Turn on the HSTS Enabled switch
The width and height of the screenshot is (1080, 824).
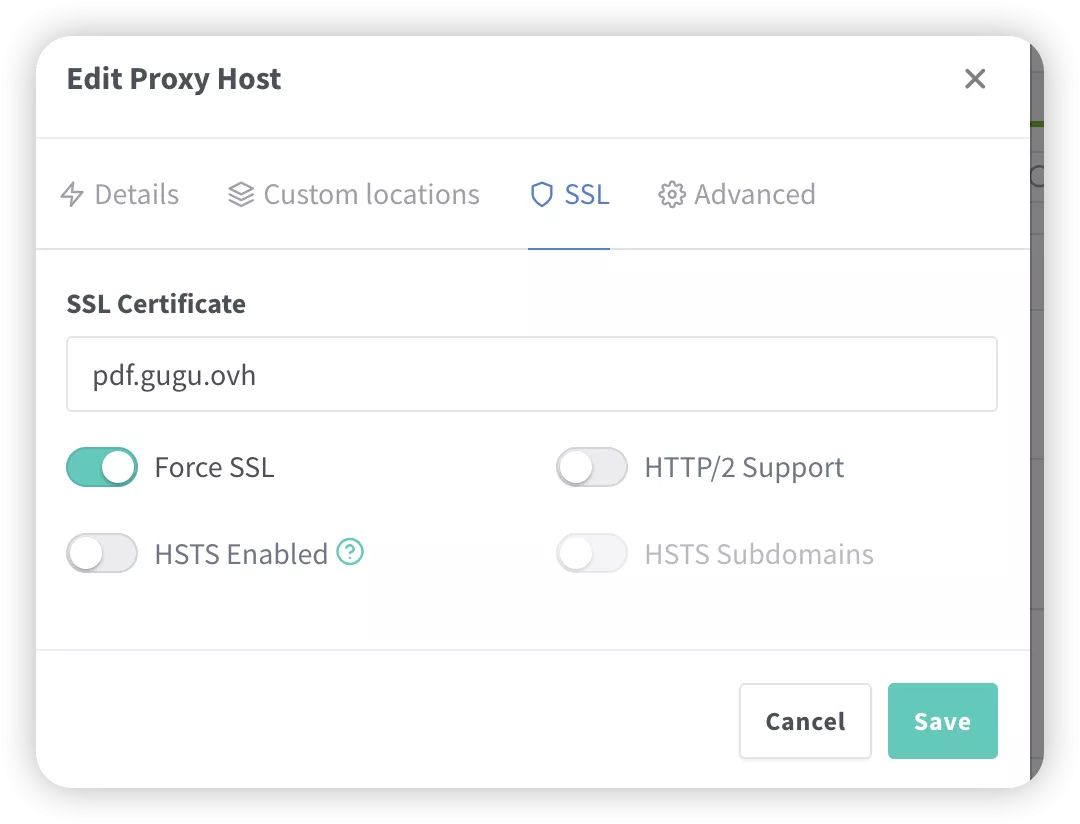click(x=102, y=553)
